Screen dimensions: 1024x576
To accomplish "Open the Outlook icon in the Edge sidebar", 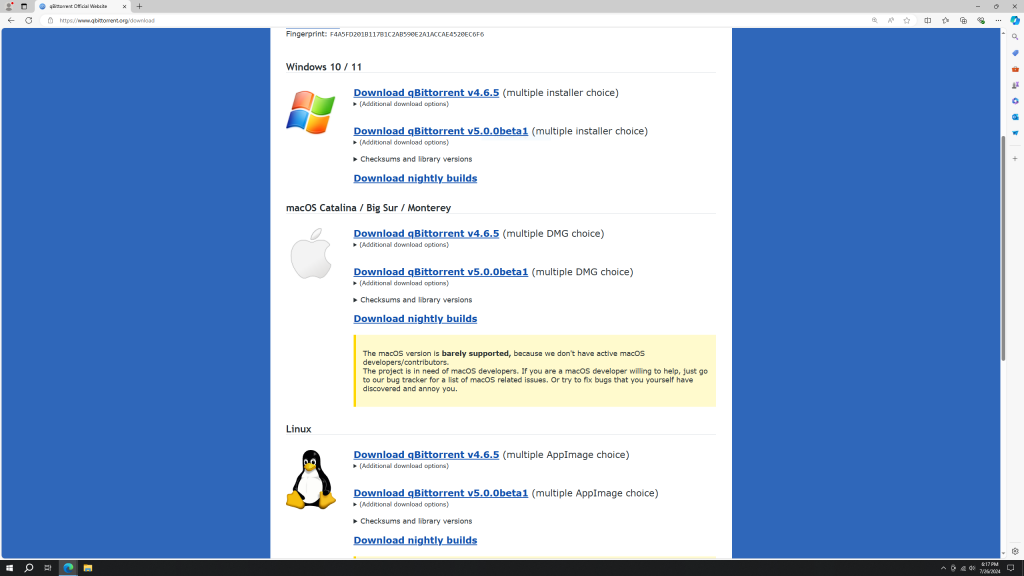I will click(x=1015, y=117).
